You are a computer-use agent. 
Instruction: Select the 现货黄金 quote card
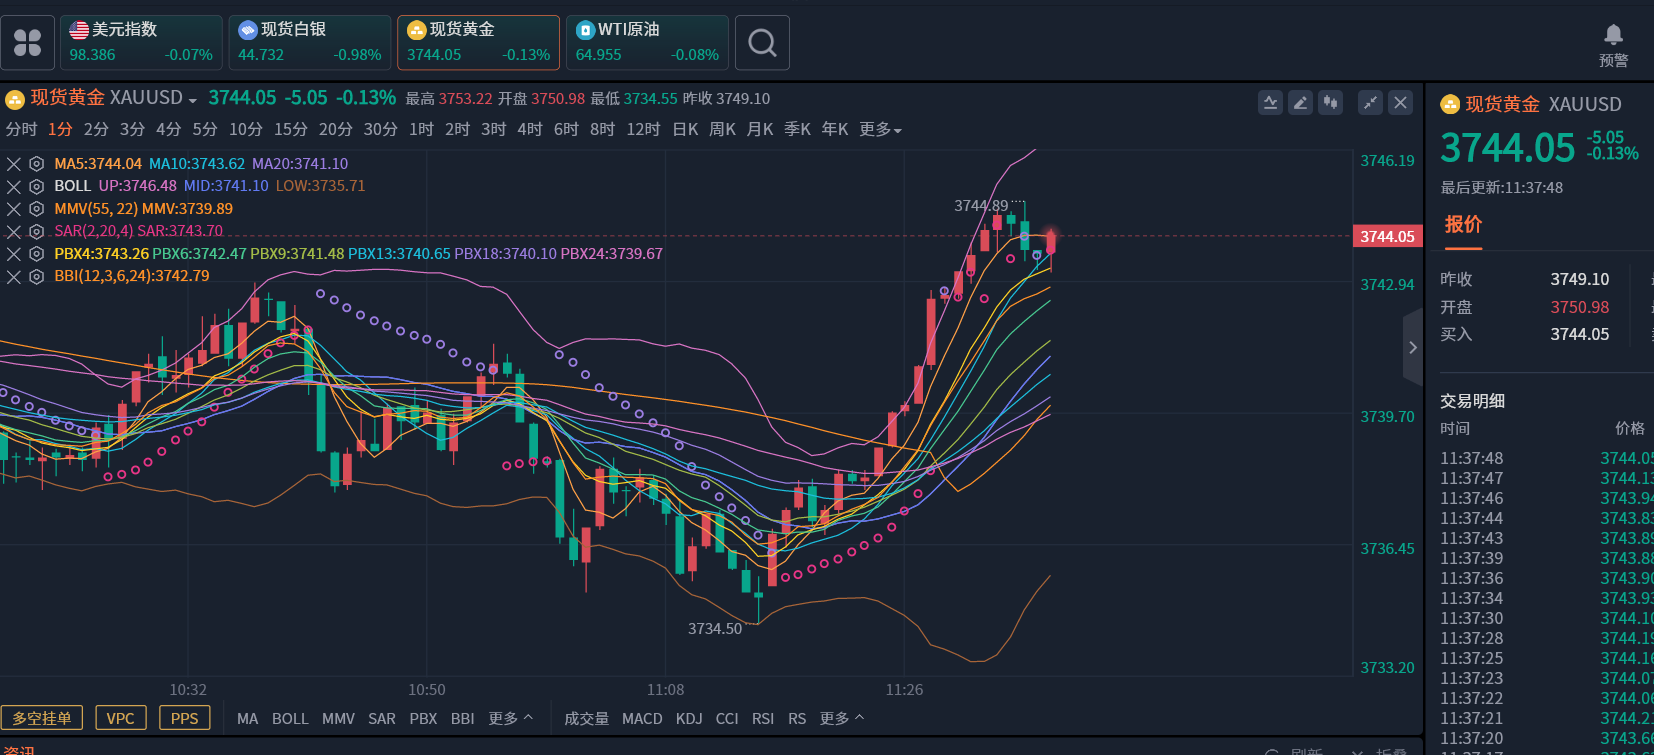[478, 42]
